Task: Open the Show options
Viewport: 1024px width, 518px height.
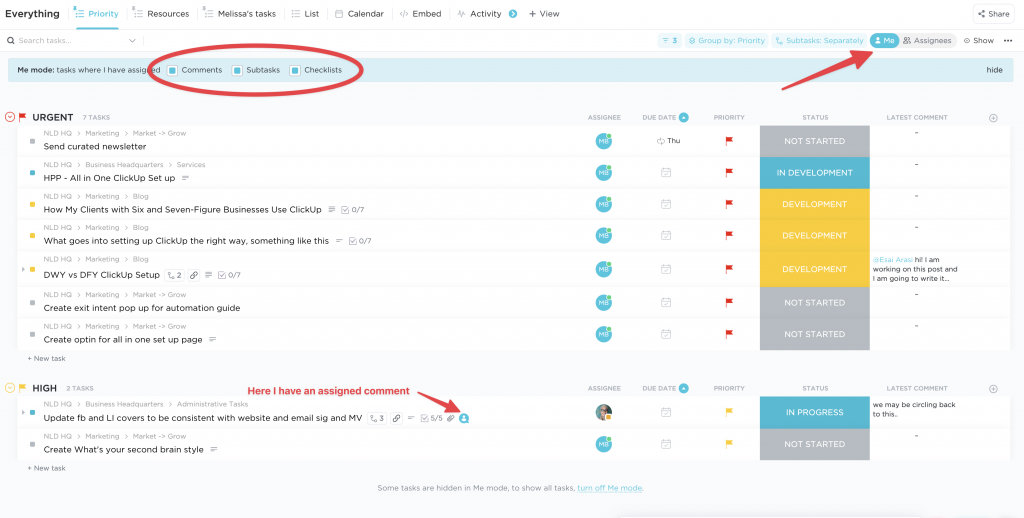Action: pos(978,40)
